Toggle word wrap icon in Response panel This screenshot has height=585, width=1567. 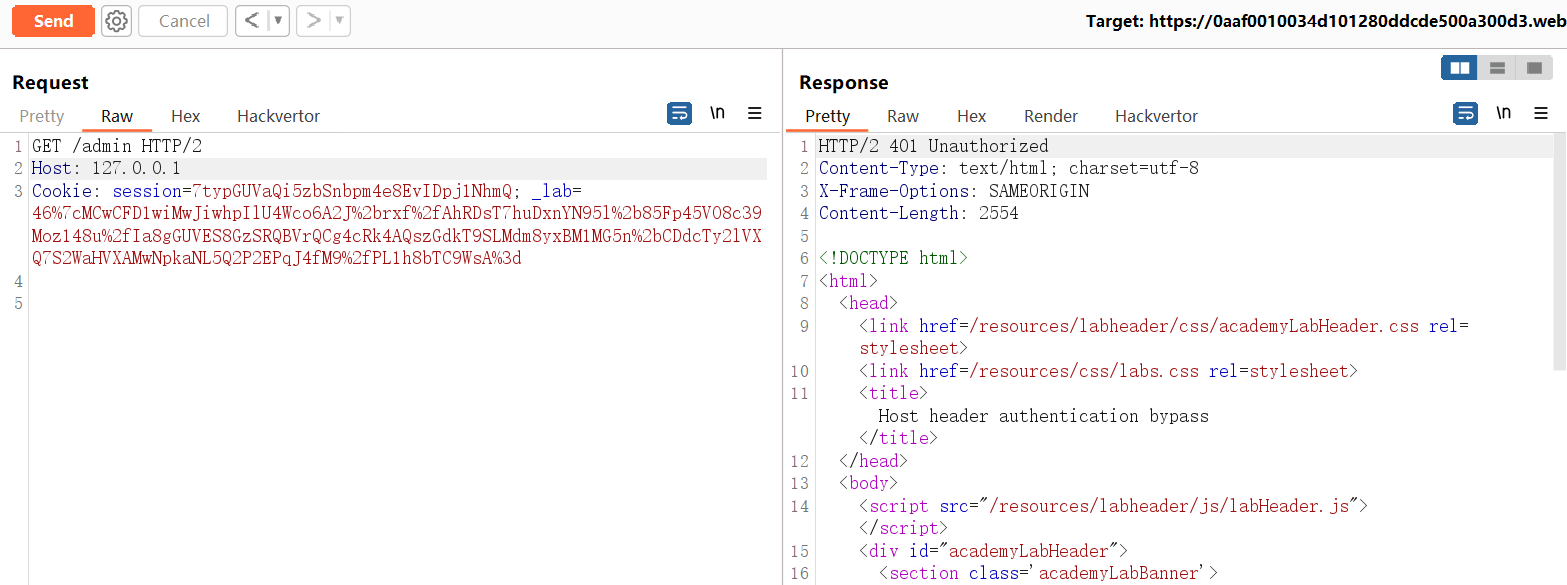(x=1465, y=114)
